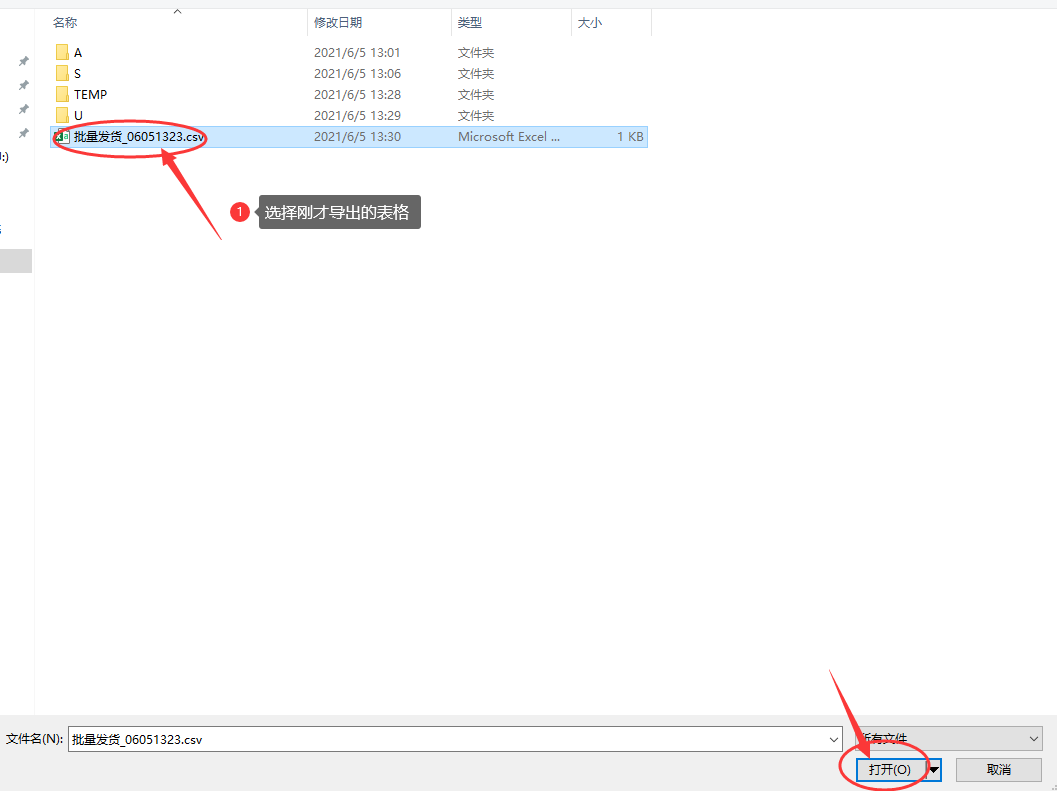1057x791 pixels.
Task: Click the 大小 column header
Action: (590, 22)
